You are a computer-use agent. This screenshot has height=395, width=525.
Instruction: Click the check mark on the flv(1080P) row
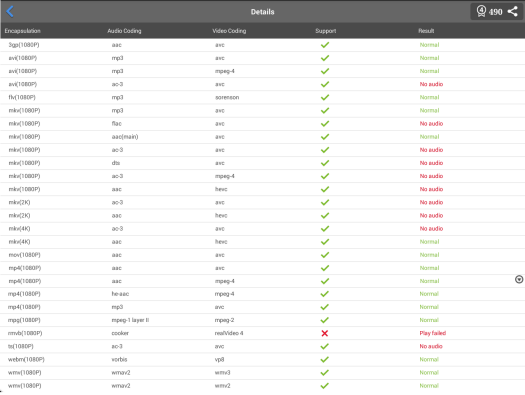pyautogui.click(x=325, y=97)
